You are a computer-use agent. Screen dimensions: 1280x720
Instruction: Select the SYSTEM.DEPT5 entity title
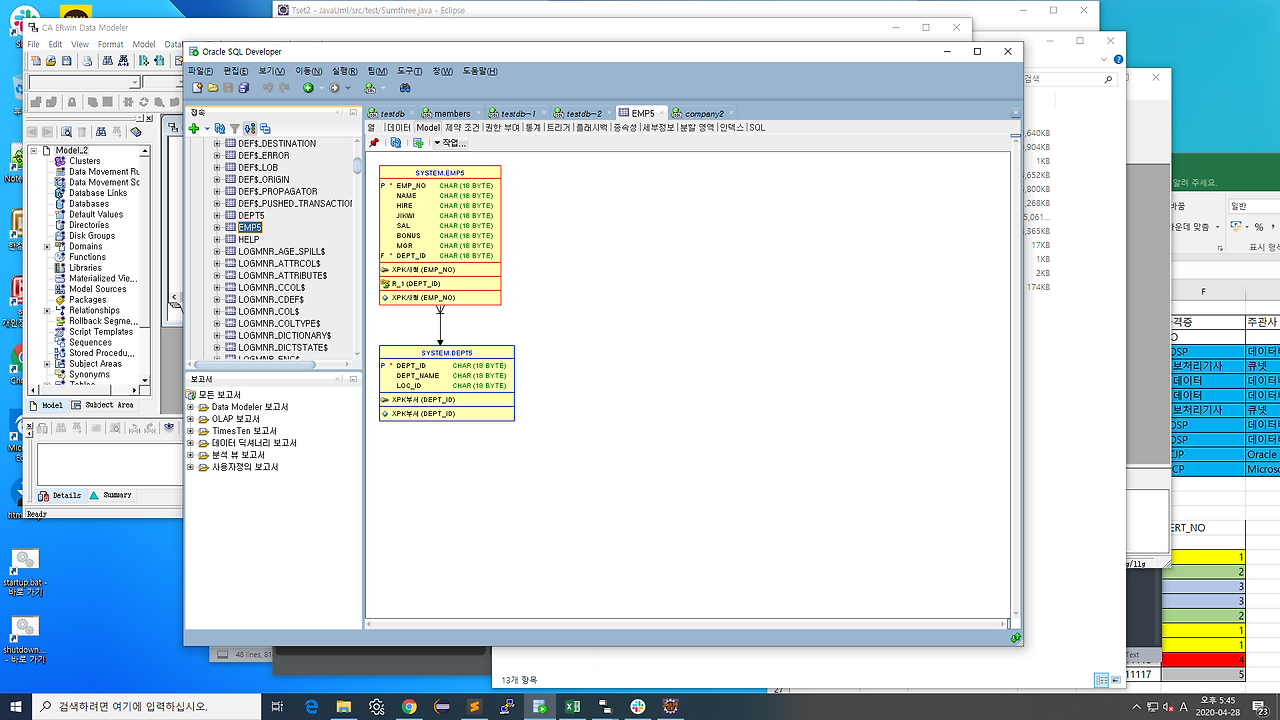coord(447,353)
